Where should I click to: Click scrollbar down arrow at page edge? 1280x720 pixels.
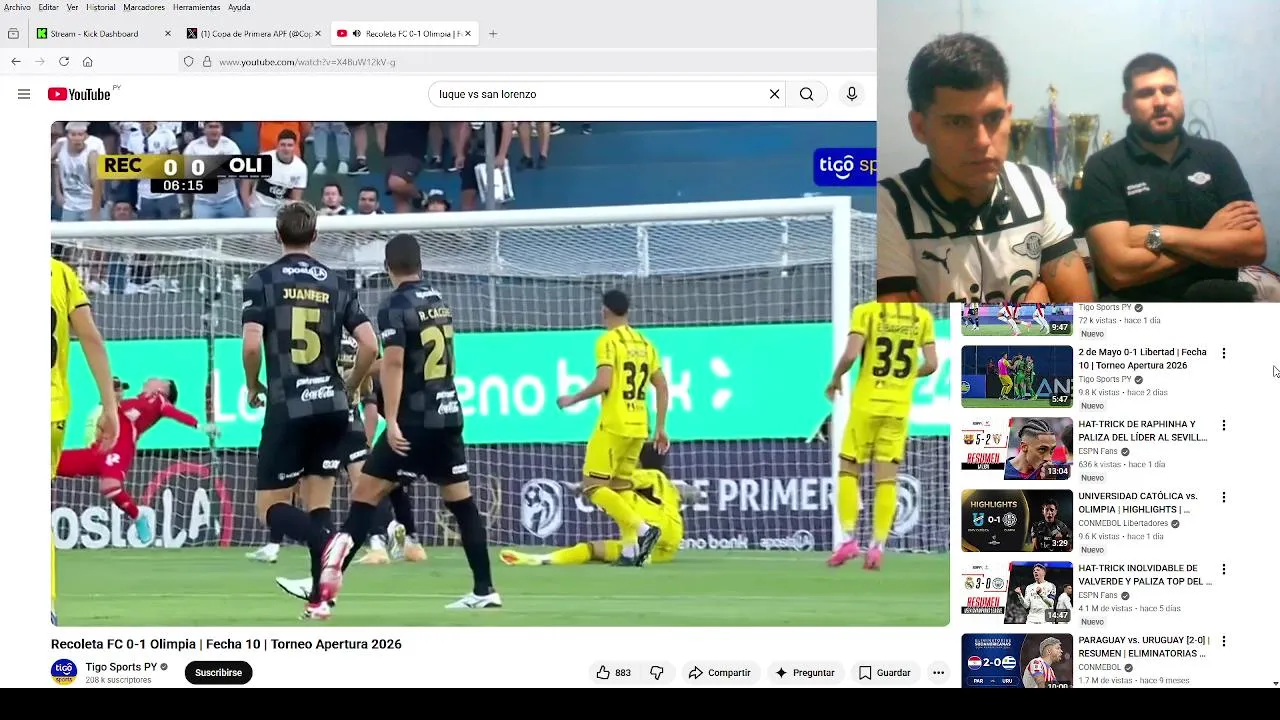[1275, 683]
